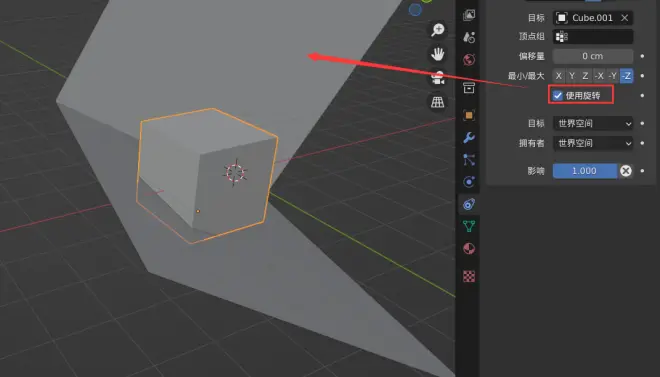Open the Collection properties box tab
This screenshot has height=377, width=660.
point(469,88)
